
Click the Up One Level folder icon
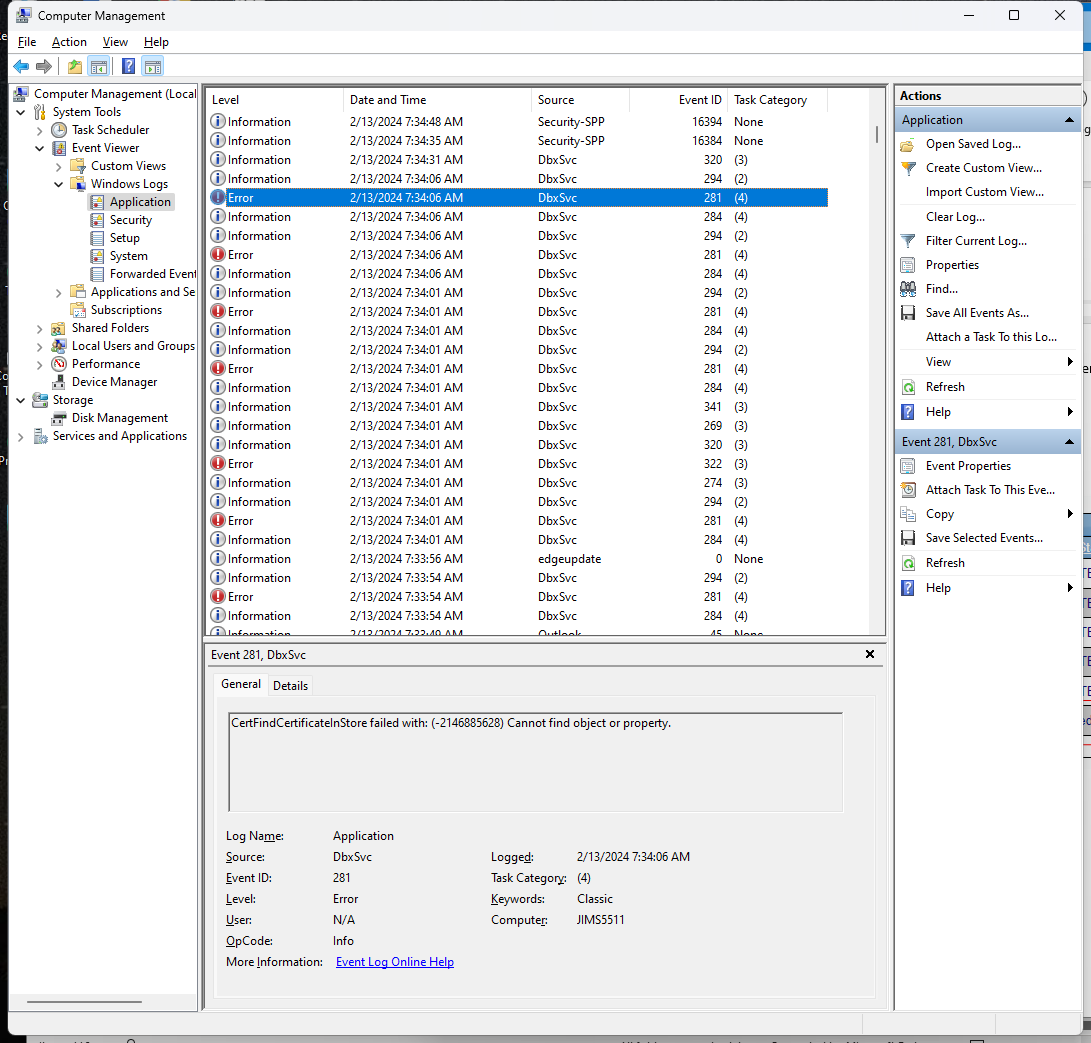(74, 67)
